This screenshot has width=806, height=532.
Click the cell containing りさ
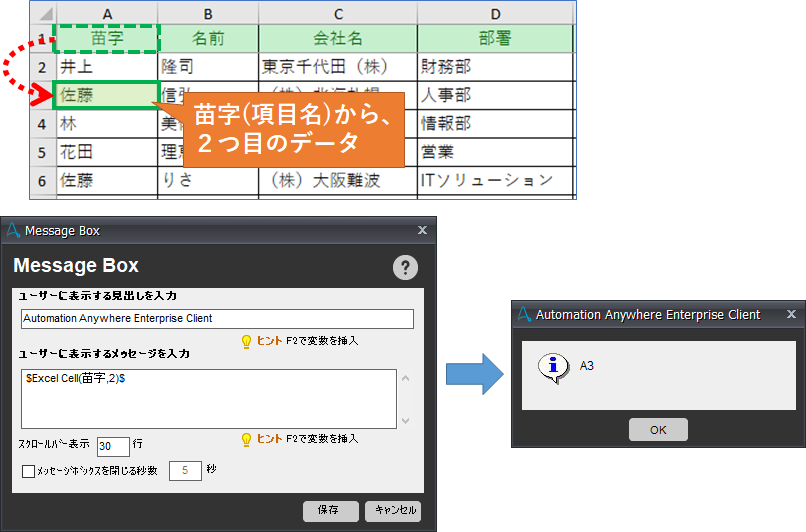pyautogui.click(x=208, y=180)
